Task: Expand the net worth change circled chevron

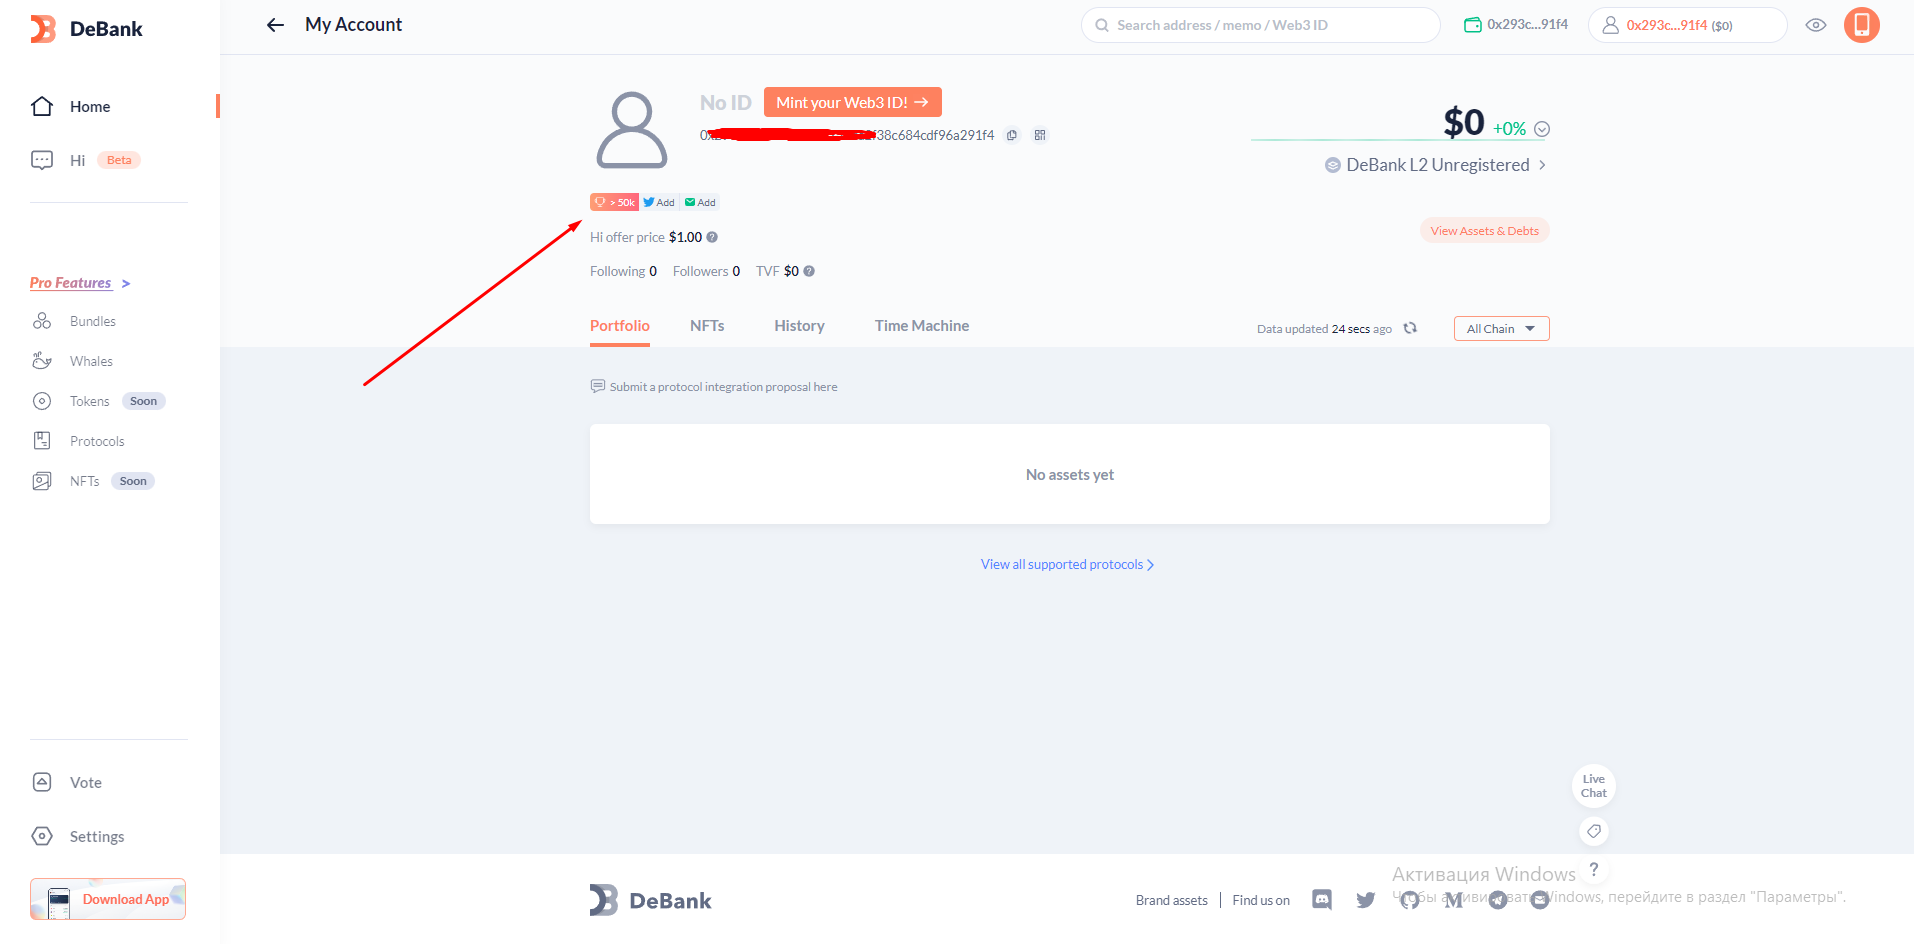Action: pos(1542,129)
